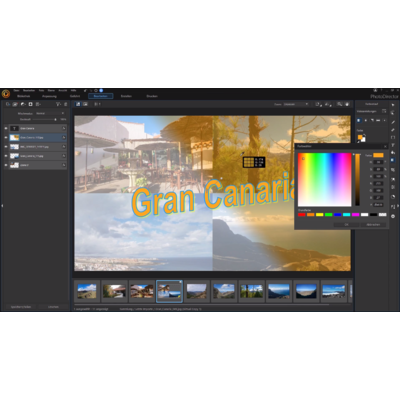Open the layer options dropdown beside the mask icon
The height and width of the screenshot is (400, 400).
click(38, 104)
